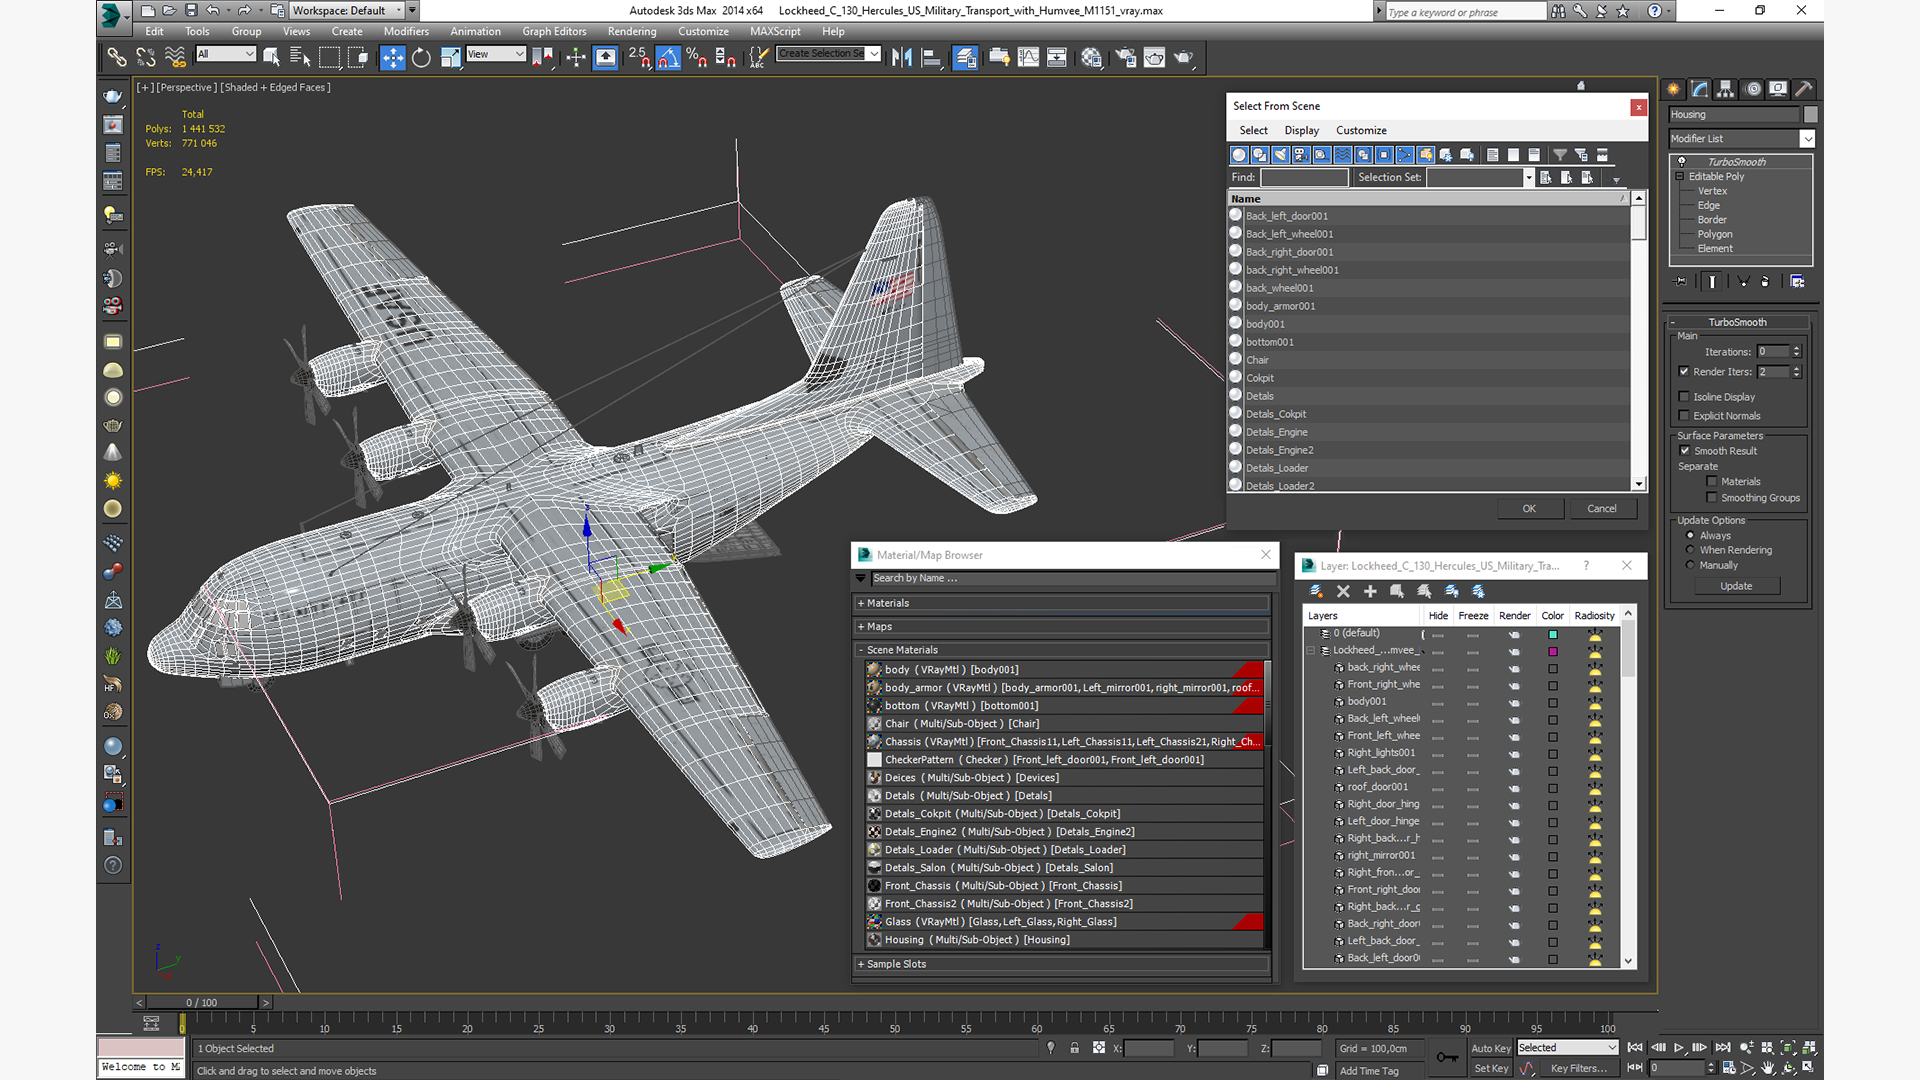
Task: Collapse the Editable Poly stack entry
Action: coord(1680,177)
